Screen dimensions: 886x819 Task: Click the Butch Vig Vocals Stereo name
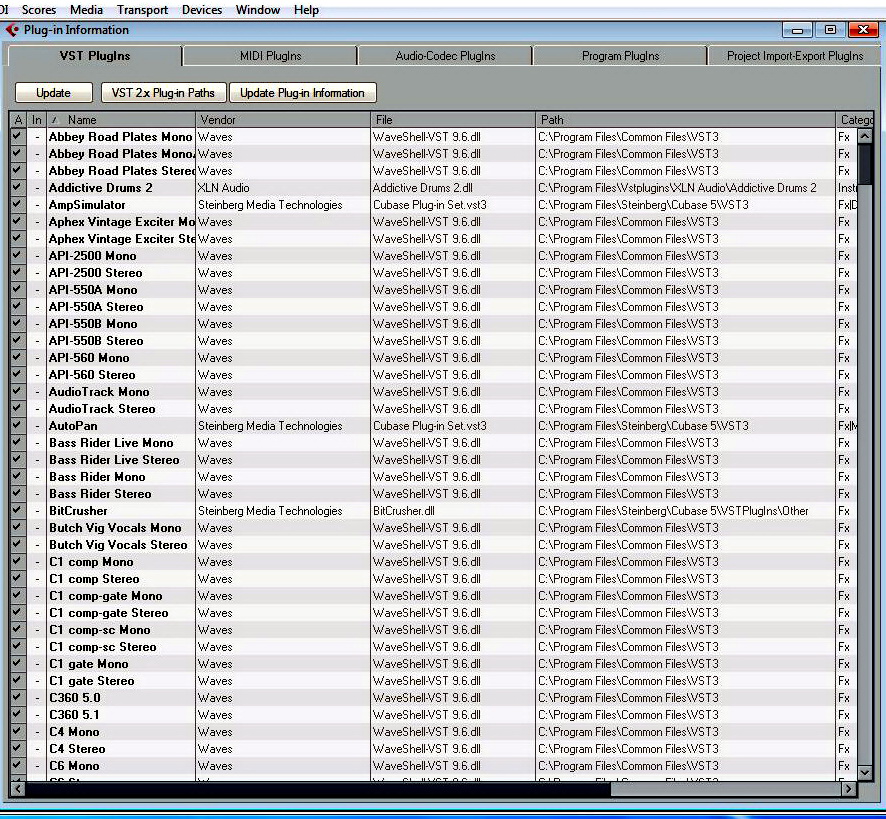pos(118,545)
